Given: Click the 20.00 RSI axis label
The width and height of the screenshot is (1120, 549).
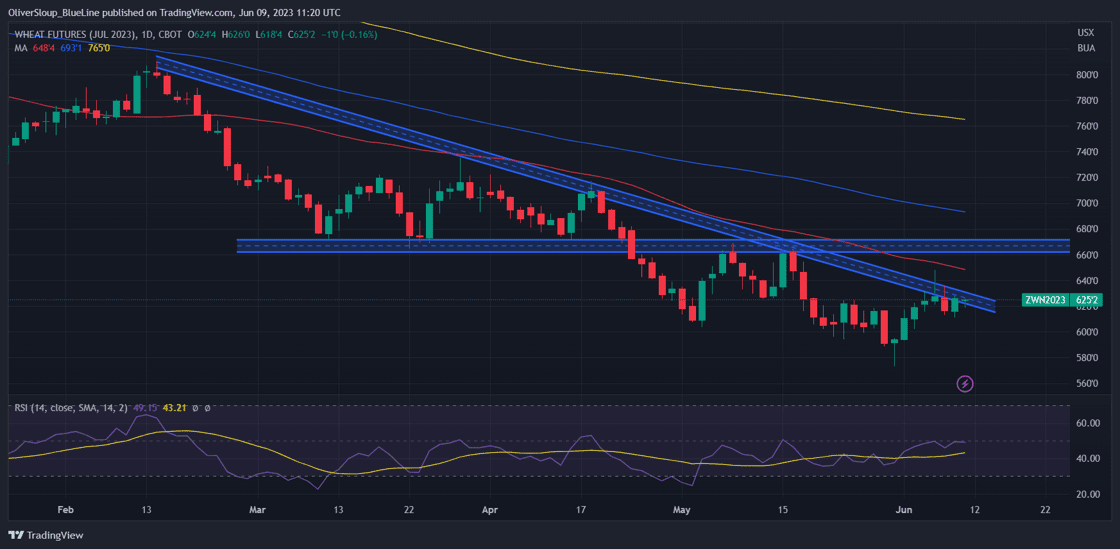Looking at the screenshot, I should coord(1088,494).
